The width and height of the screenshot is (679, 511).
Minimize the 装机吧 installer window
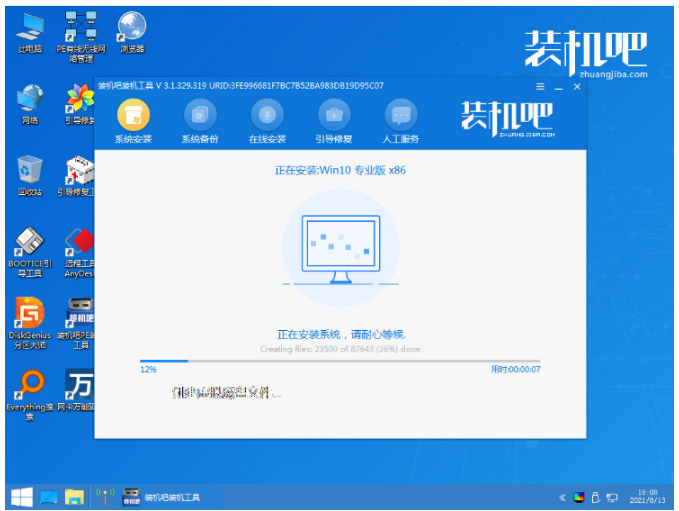pos(559,87)
